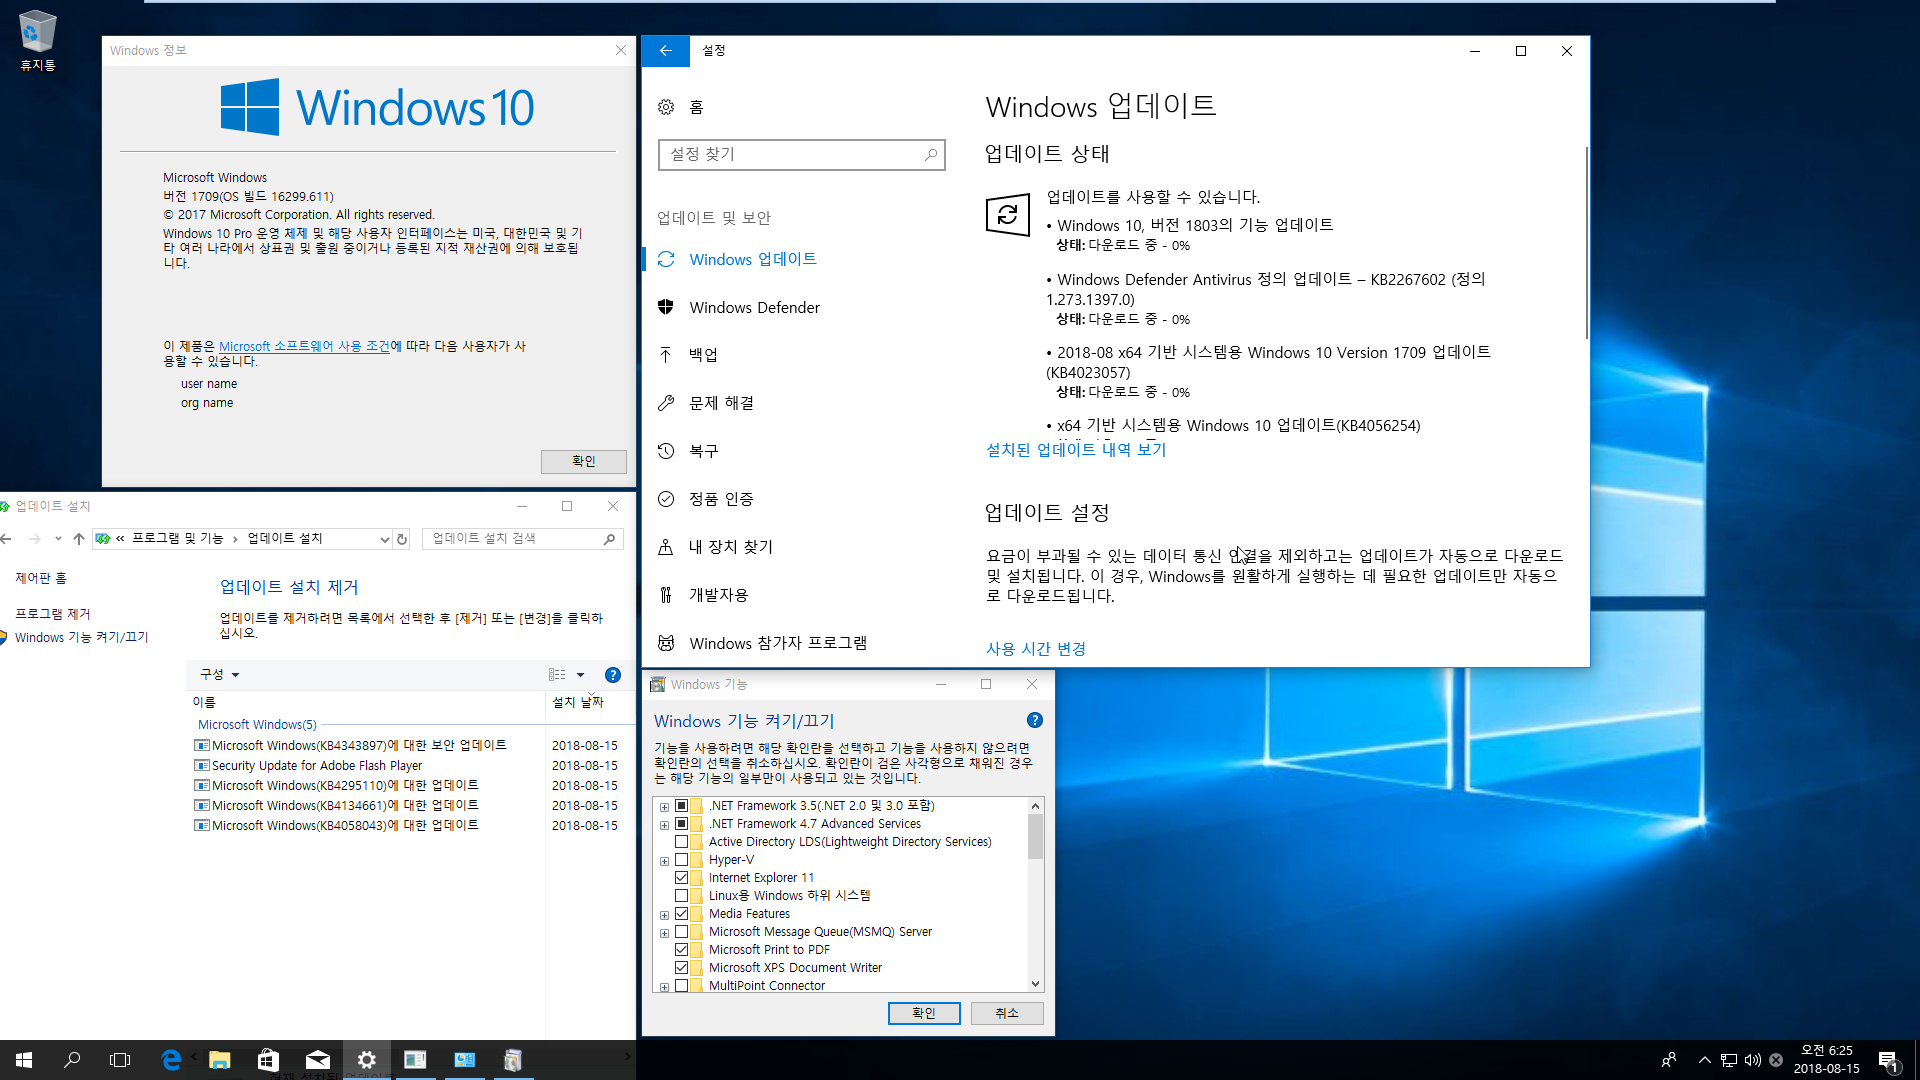Click 확인 in Windows 기능 dialog

pyautogui.click(x=924, y=1013)
